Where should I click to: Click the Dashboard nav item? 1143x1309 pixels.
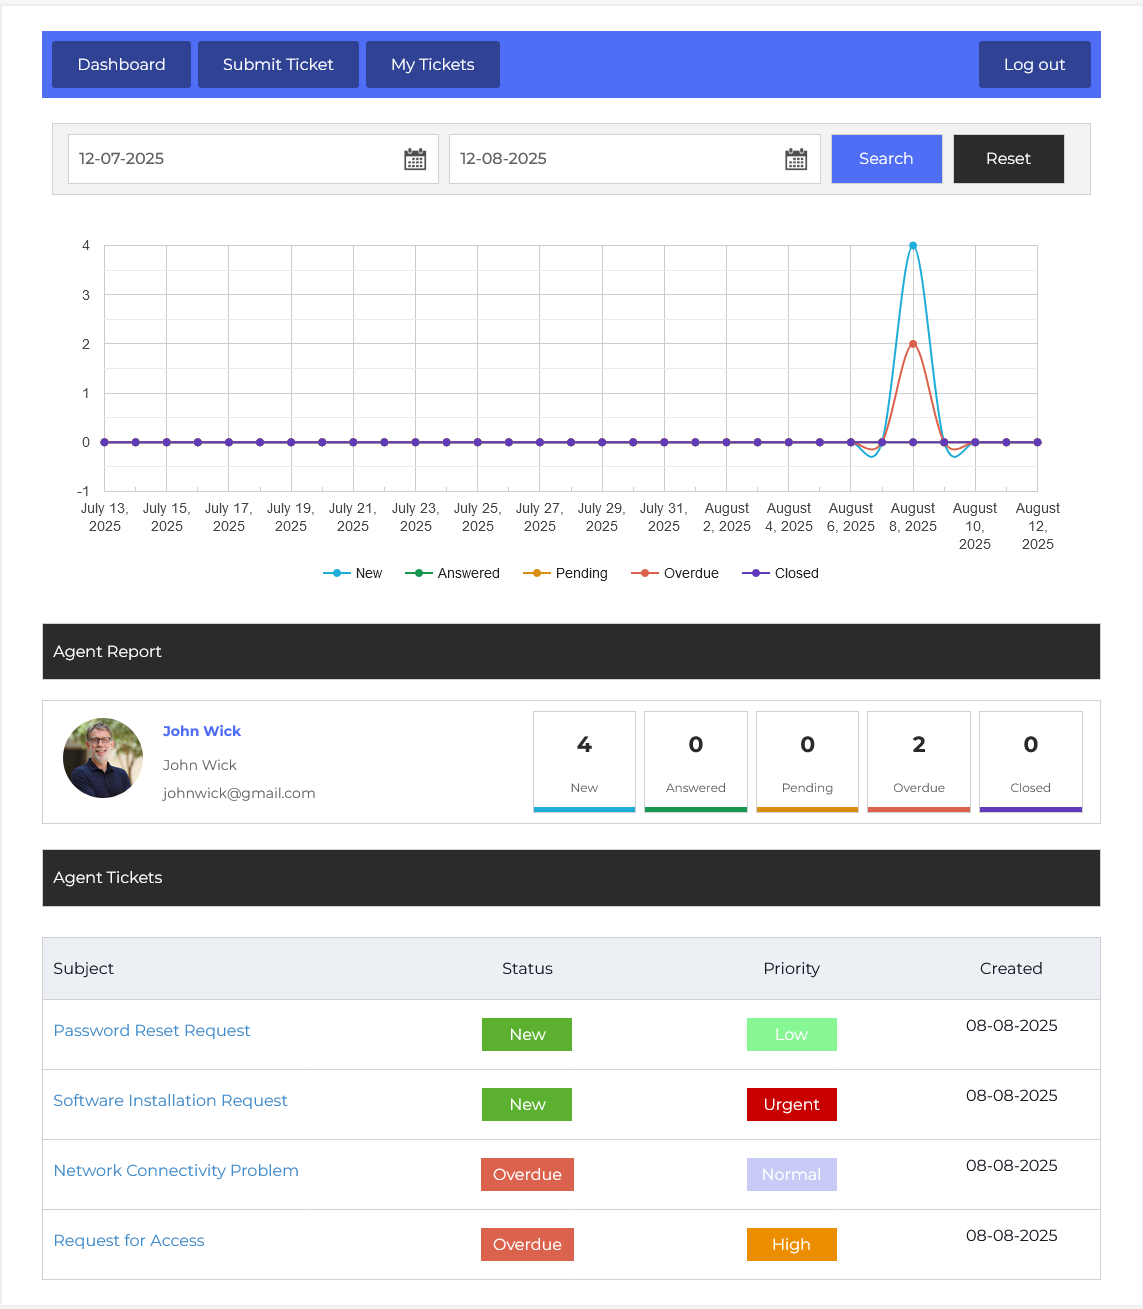tap(121, 64)
